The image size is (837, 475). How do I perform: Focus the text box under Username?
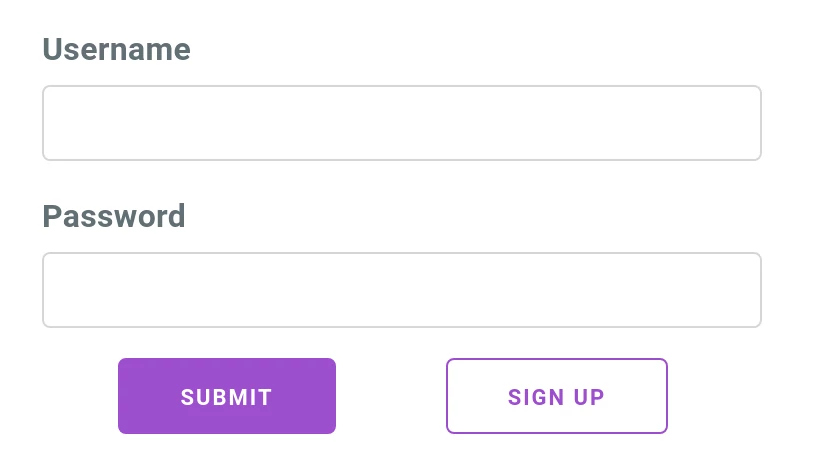coord(402,123)
